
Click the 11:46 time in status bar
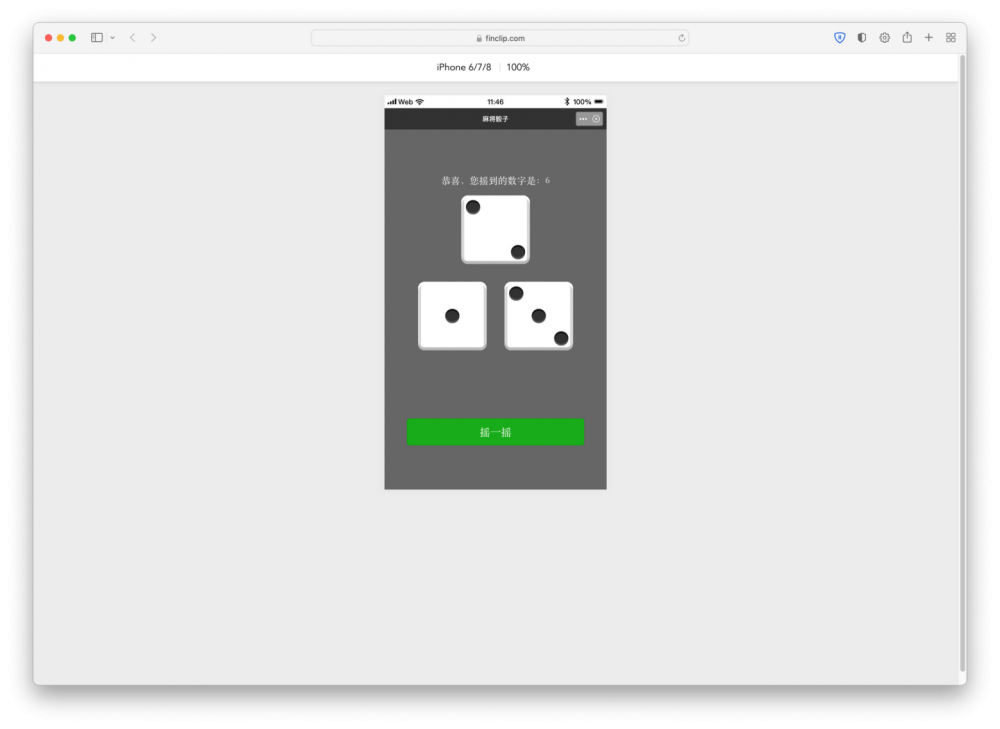495,101
